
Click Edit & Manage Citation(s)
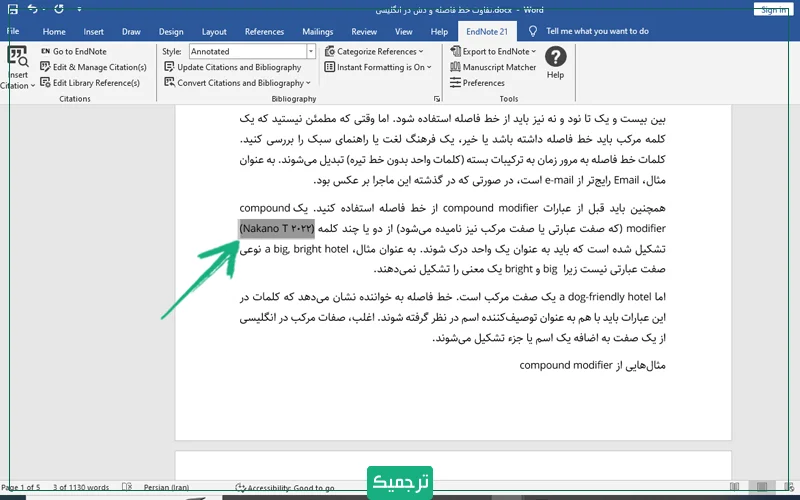[x=93, y=67]
